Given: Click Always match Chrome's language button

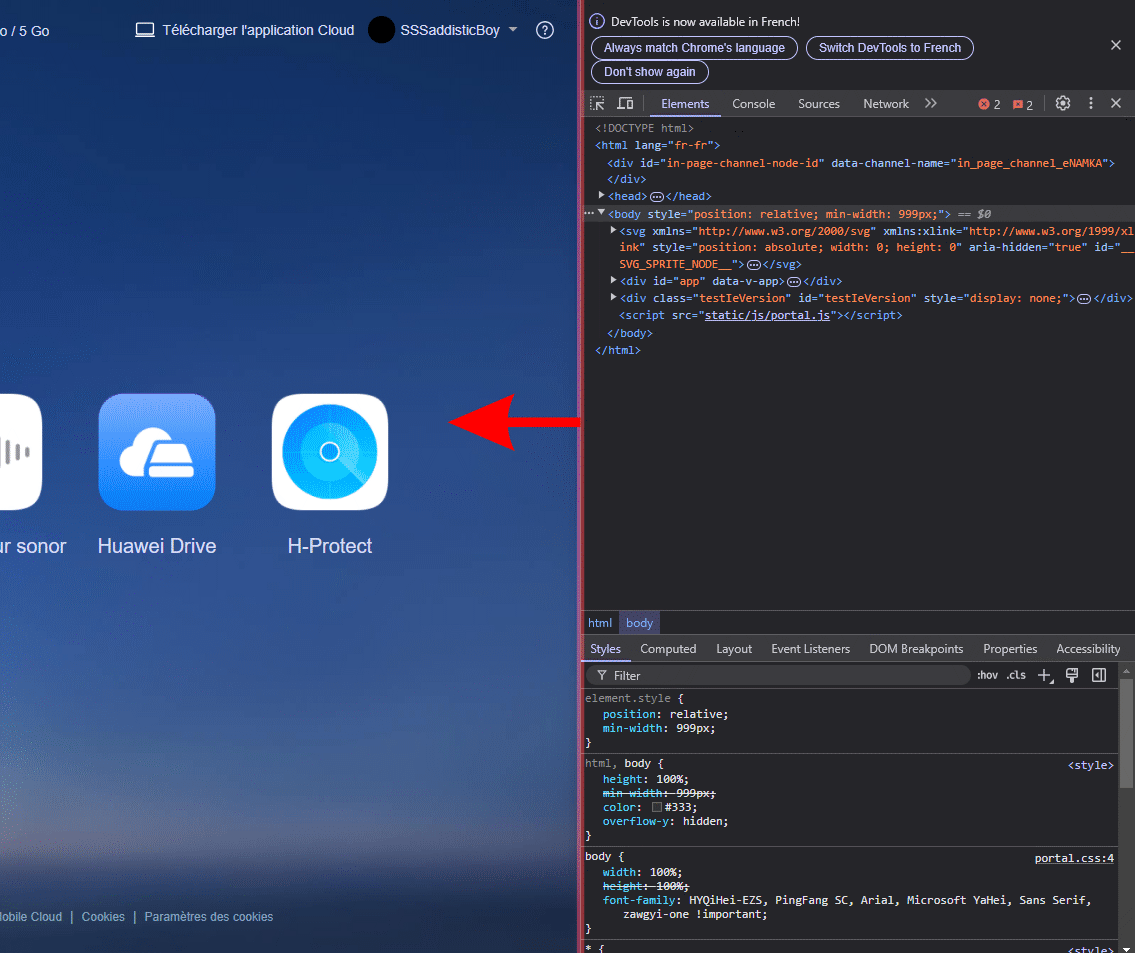Looking at the screenshot, I should 694,48.
